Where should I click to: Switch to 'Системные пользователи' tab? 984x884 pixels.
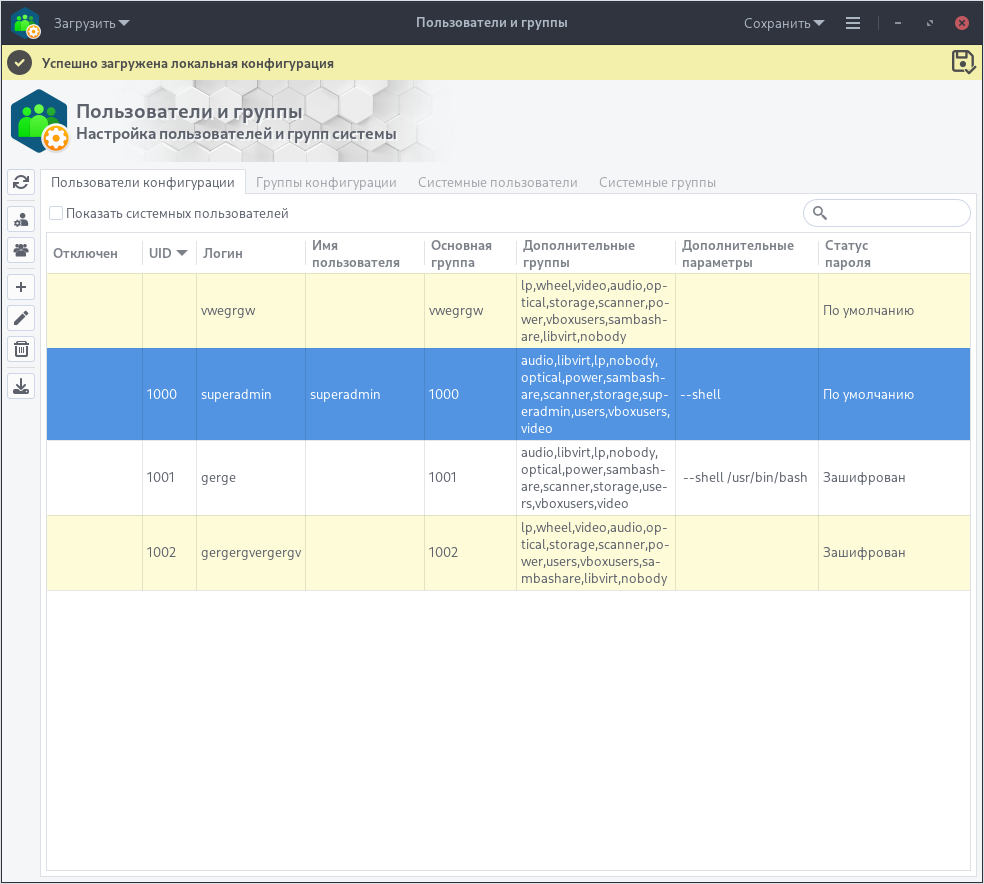pos(497,183)
